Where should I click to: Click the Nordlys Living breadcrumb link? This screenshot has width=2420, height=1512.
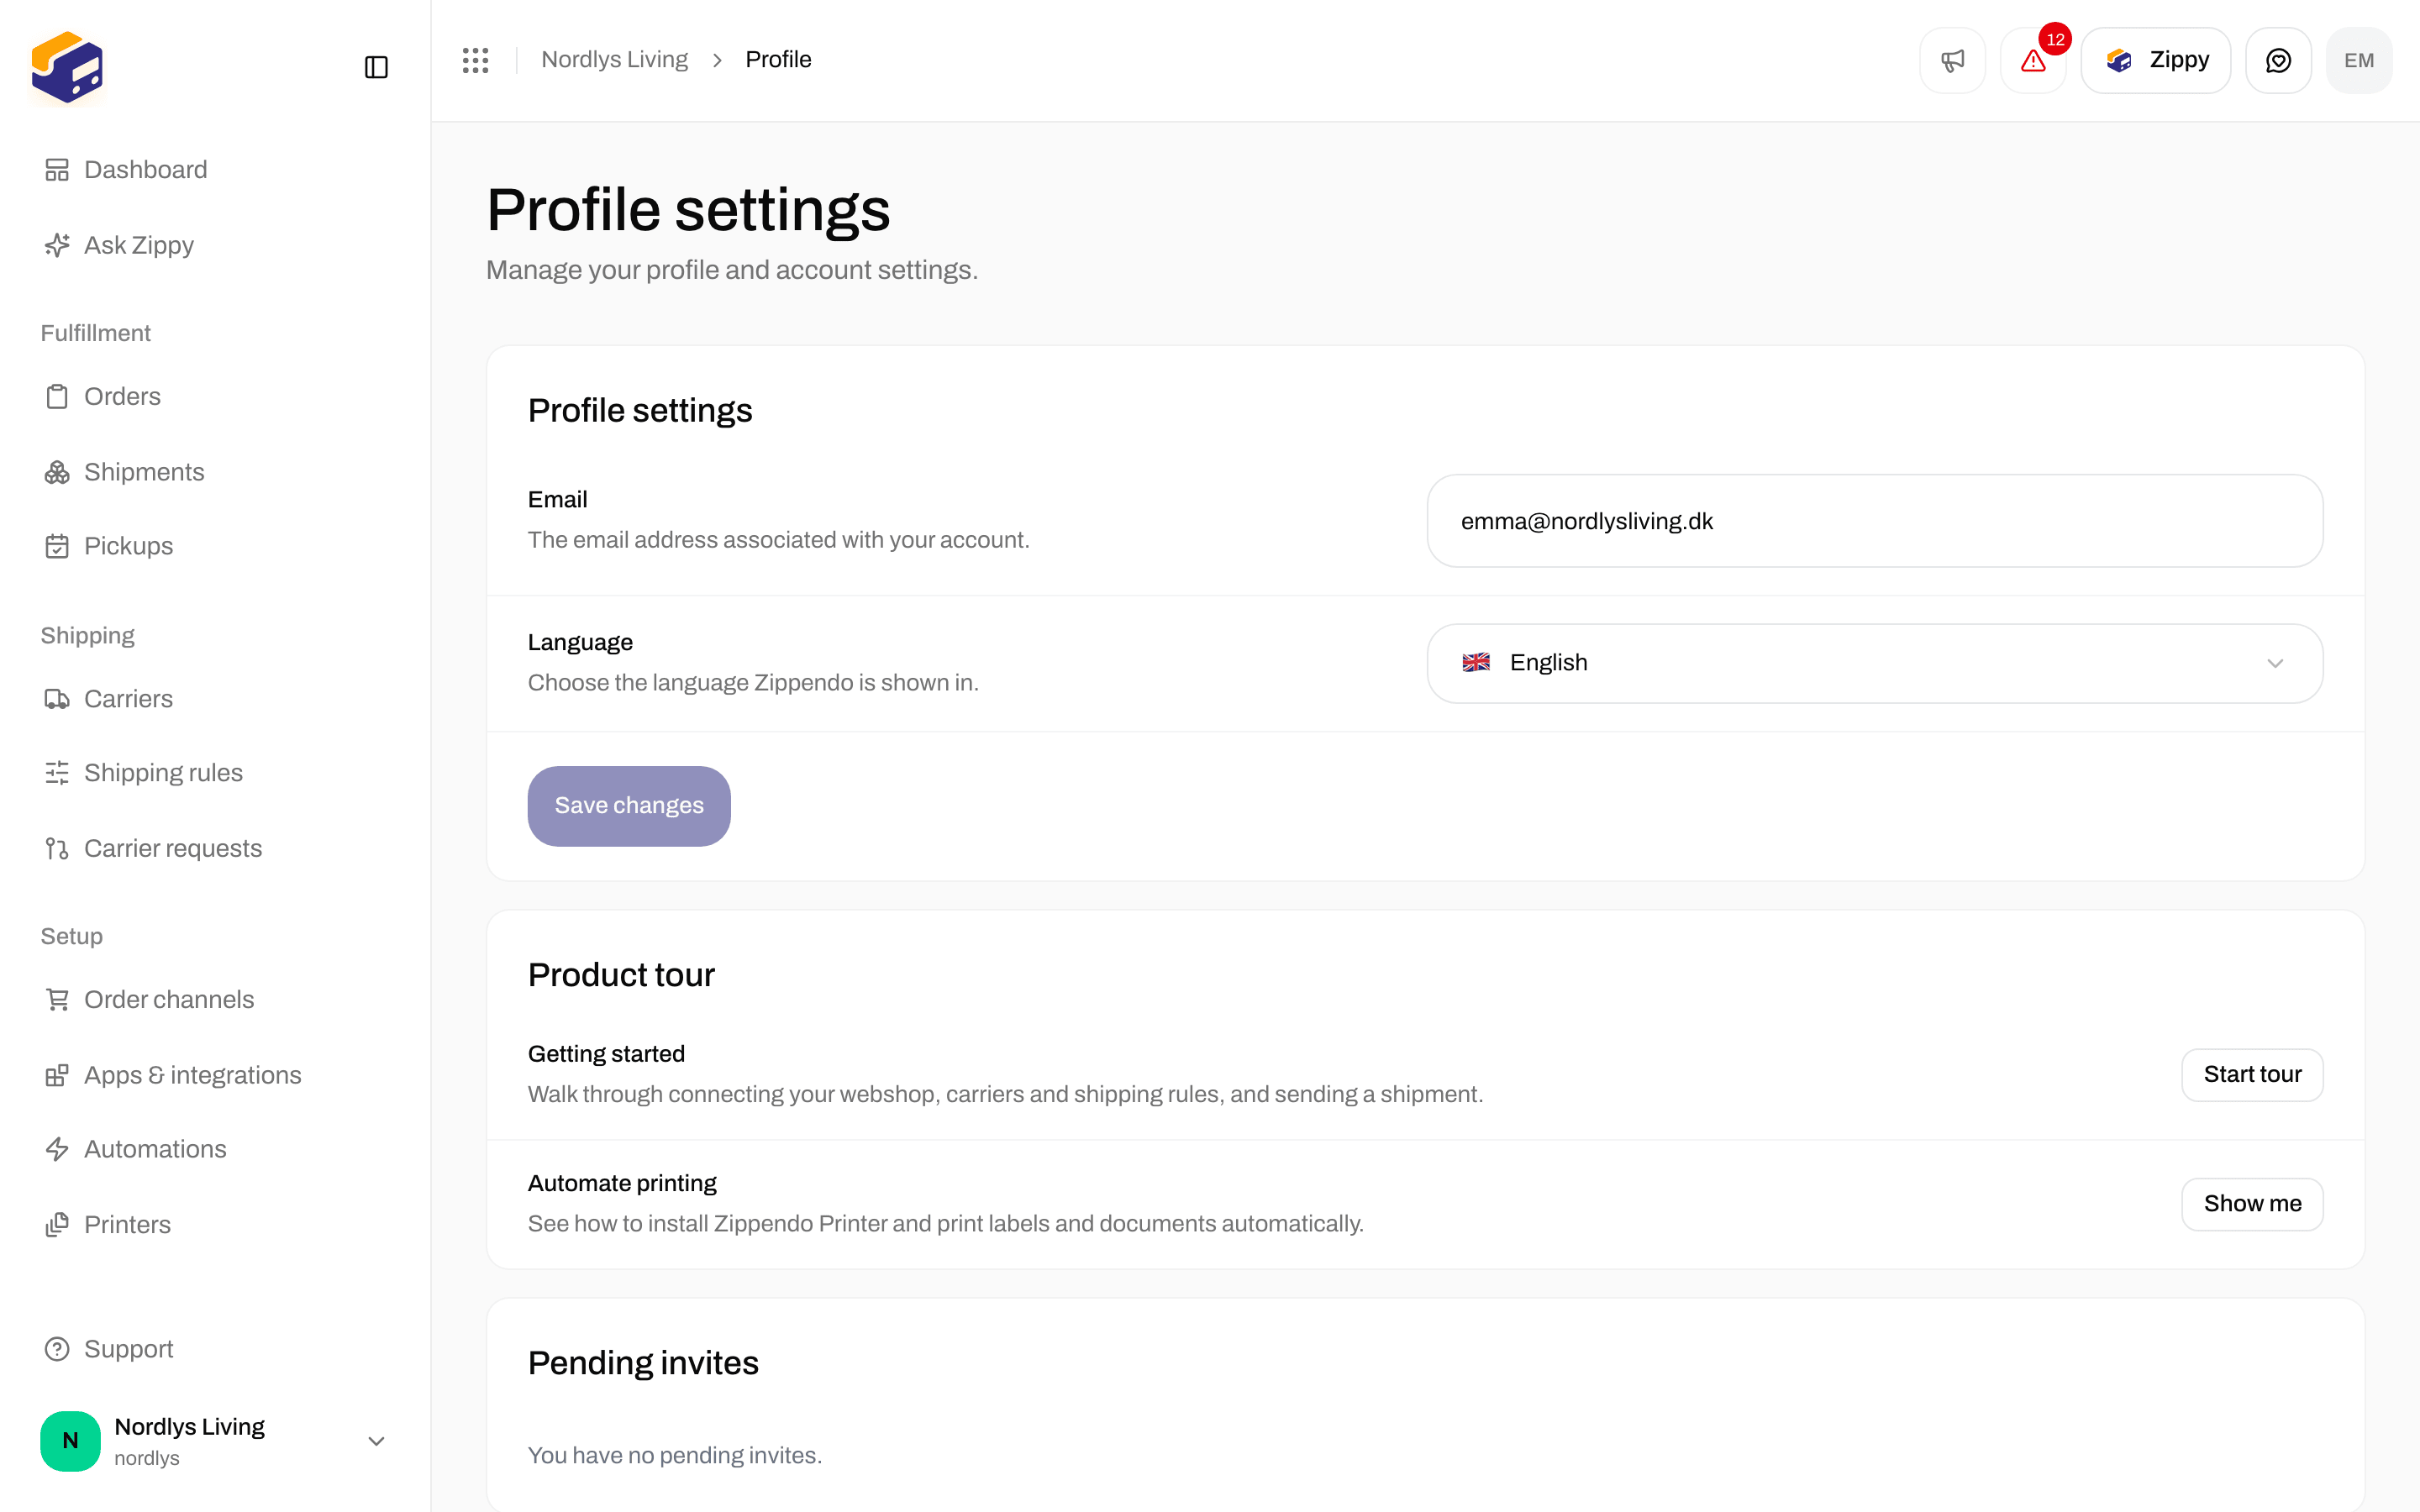(614, 60)
